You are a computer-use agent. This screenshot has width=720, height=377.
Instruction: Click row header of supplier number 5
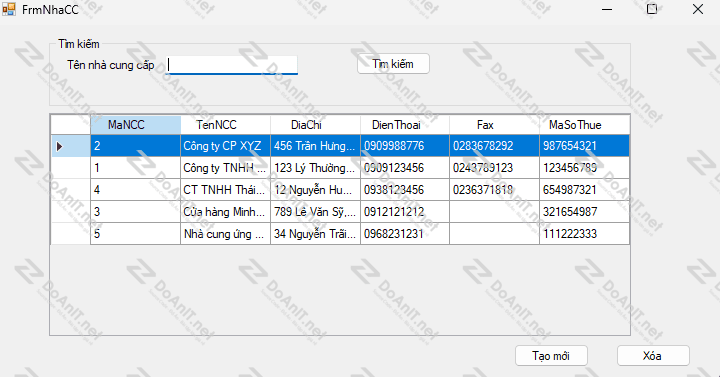pyautogui.click(x=70, y=234)
